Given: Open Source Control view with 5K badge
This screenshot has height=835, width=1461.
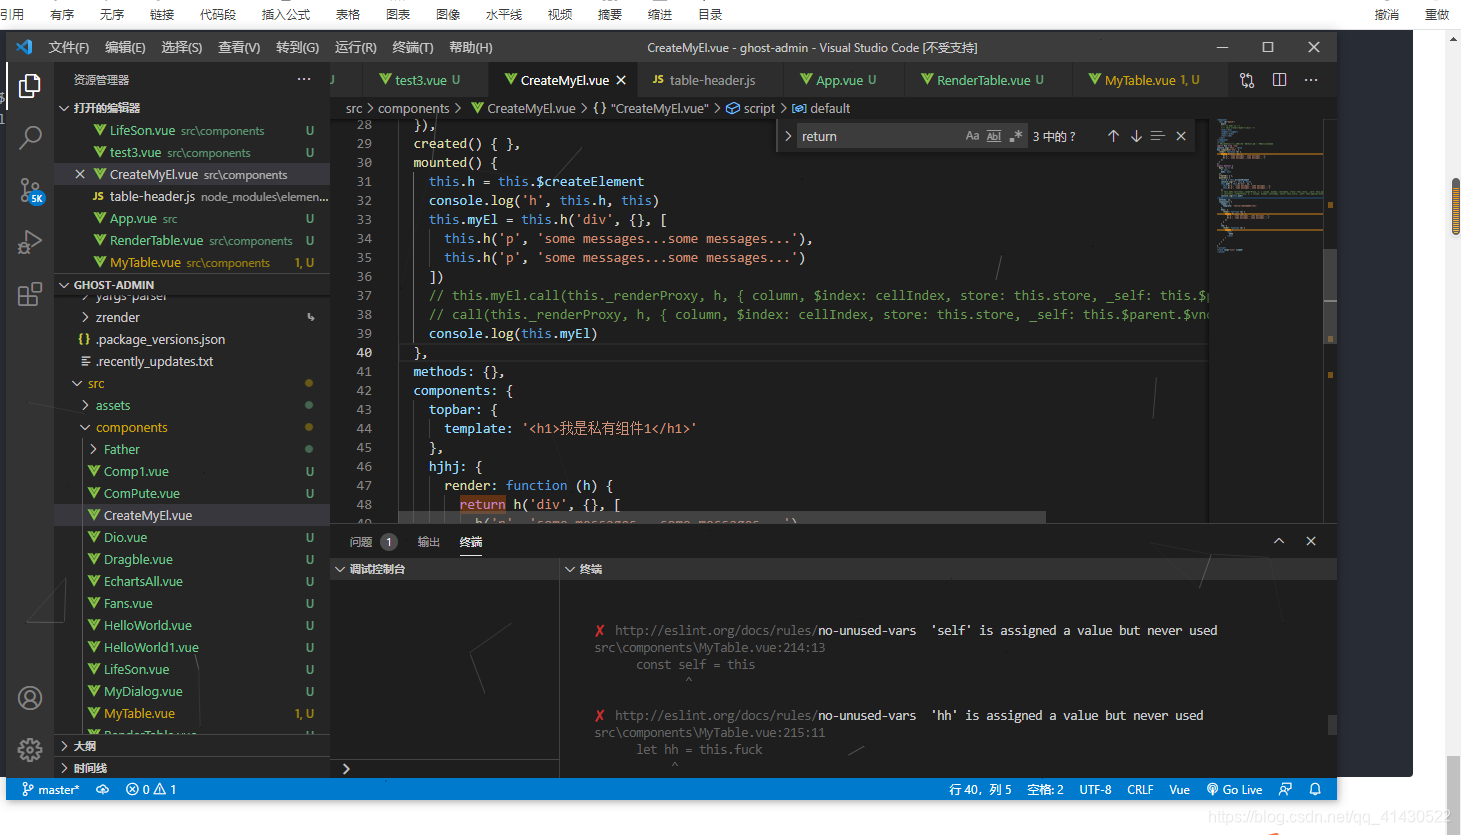Looking at the screenshot, I should point(30,190).
